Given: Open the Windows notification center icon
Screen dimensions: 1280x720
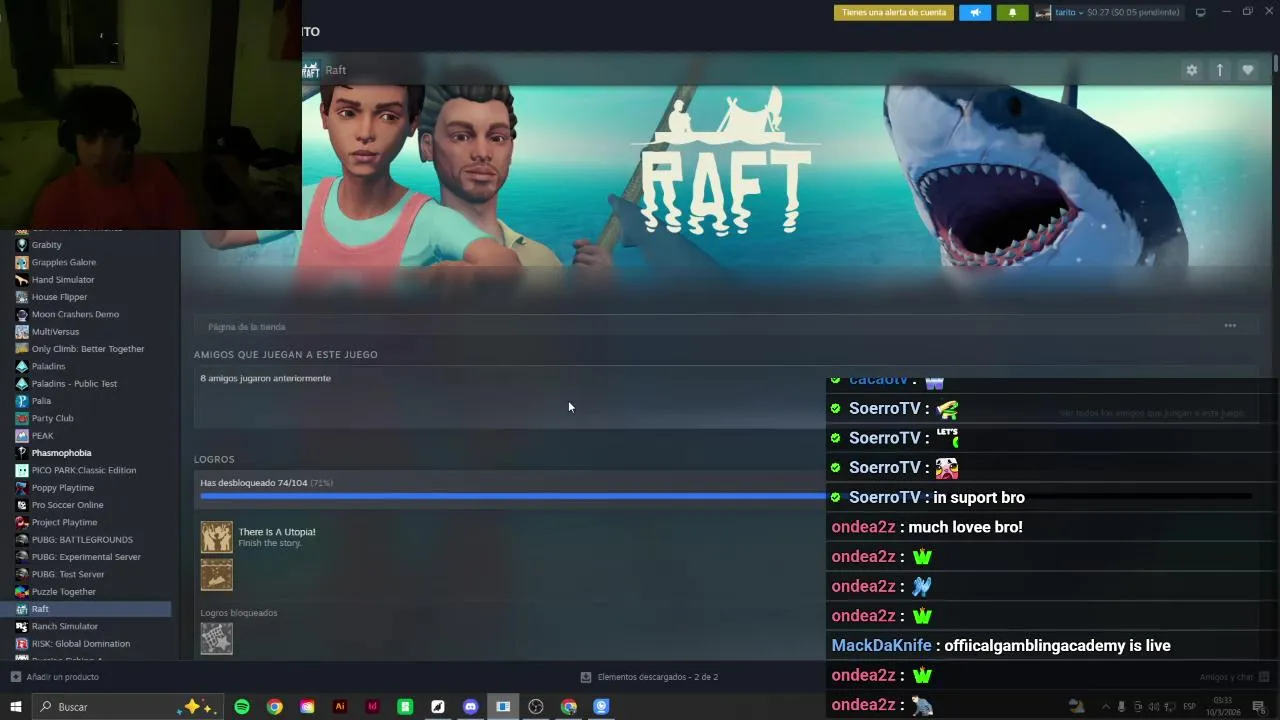Looking at the screenshot, I should 1259,707.
